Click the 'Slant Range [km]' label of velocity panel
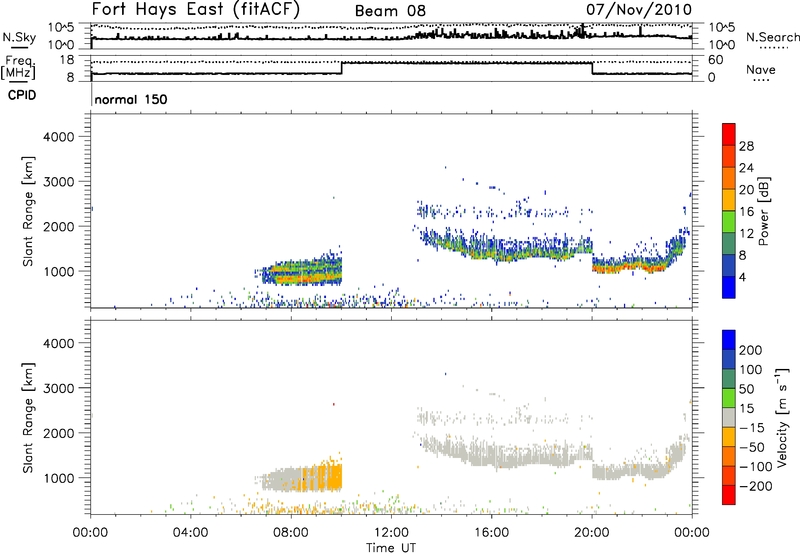Screen dimensions: 800x554 (28, 418)
